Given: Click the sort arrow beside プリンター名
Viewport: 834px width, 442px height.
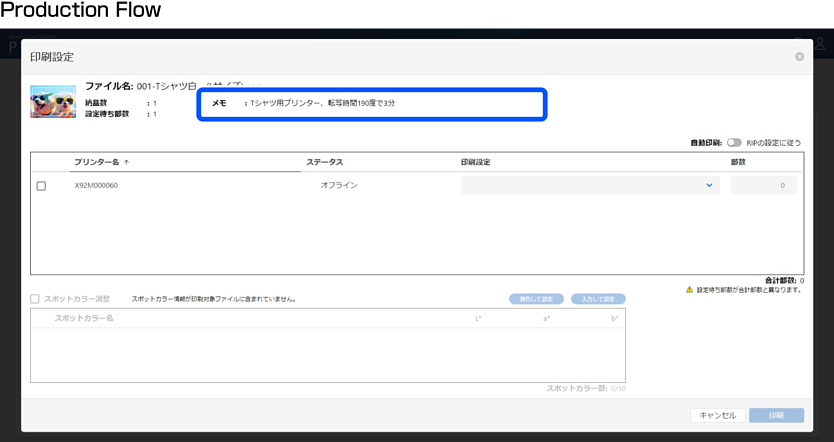Looking at the screenshot, I should (126, 162).
